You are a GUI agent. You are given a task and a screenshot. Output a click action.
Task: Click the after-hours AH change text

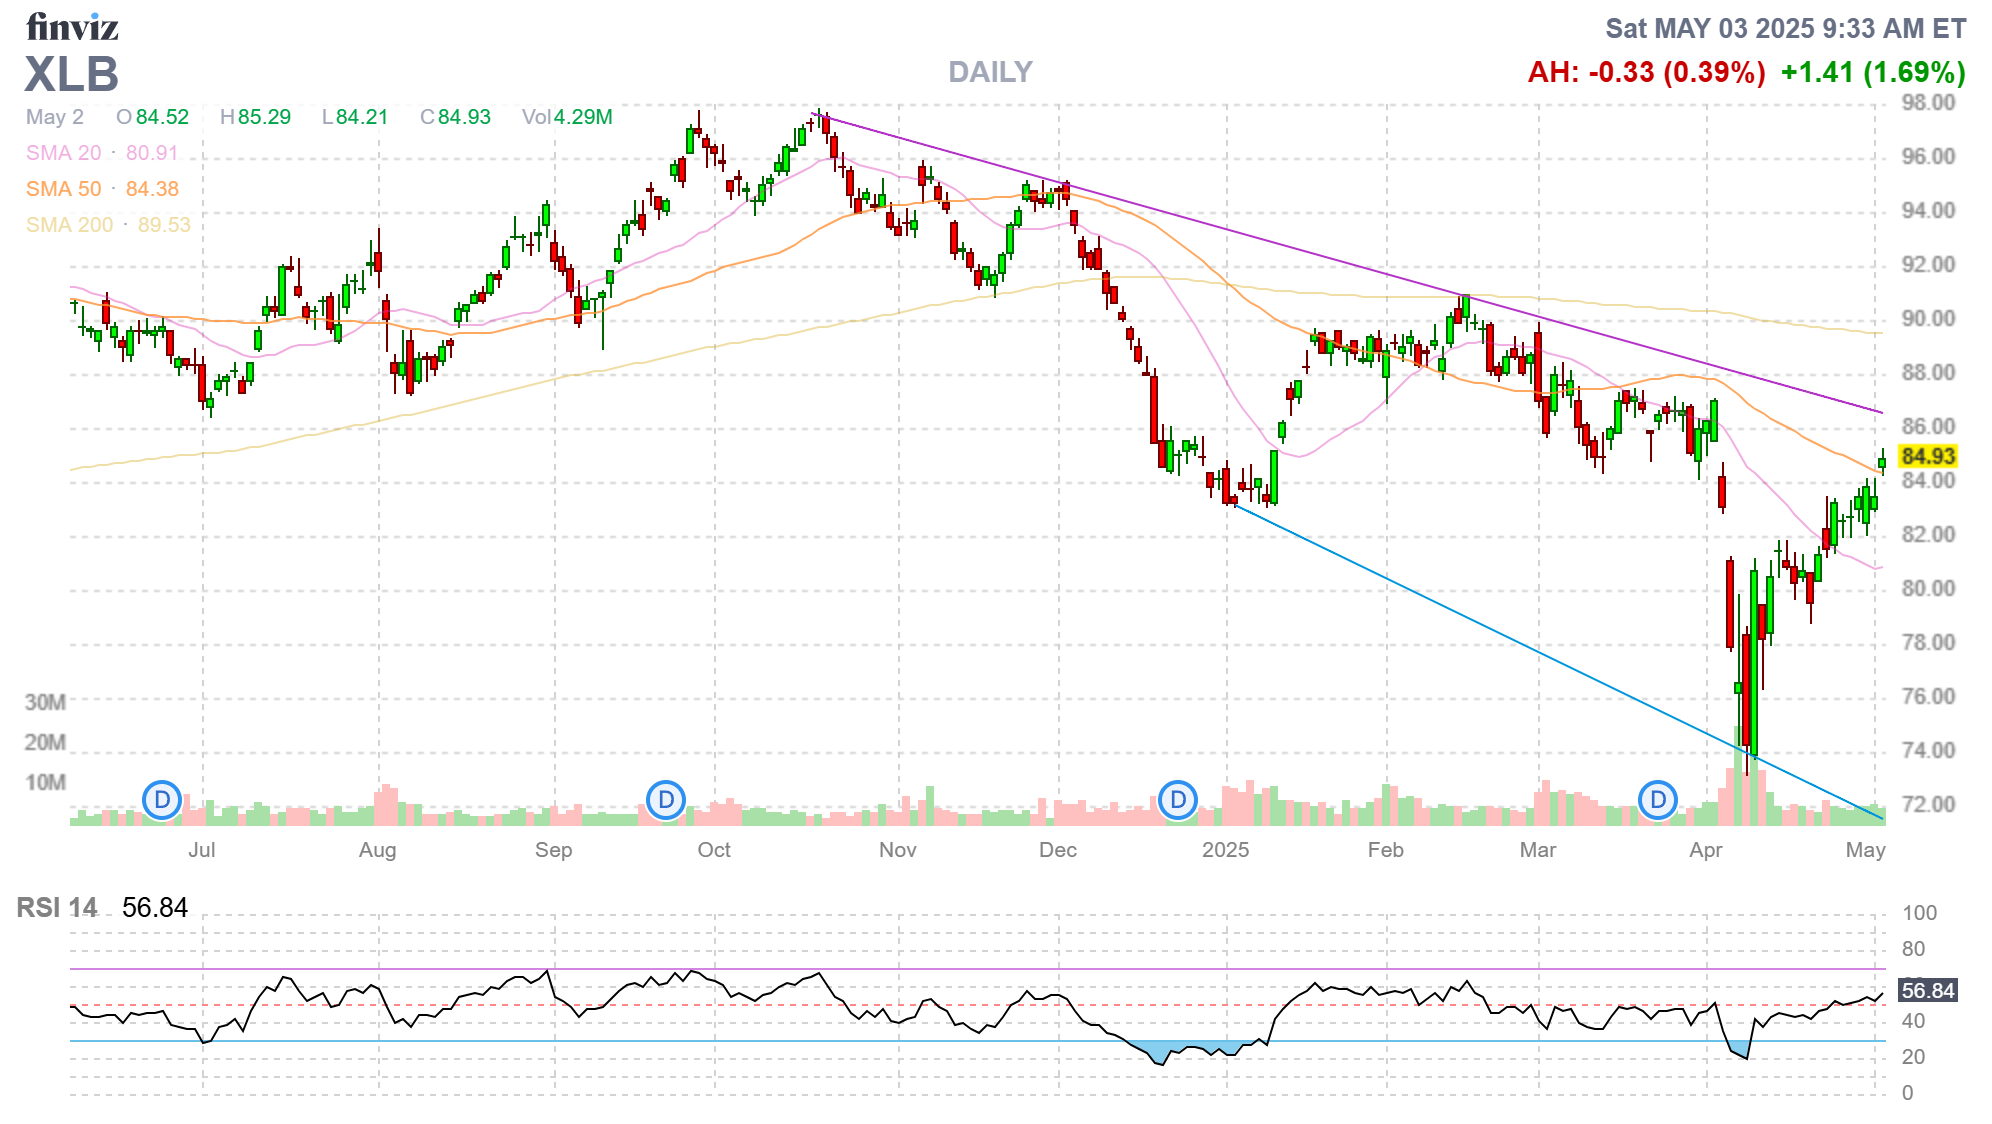[1646, 72]
